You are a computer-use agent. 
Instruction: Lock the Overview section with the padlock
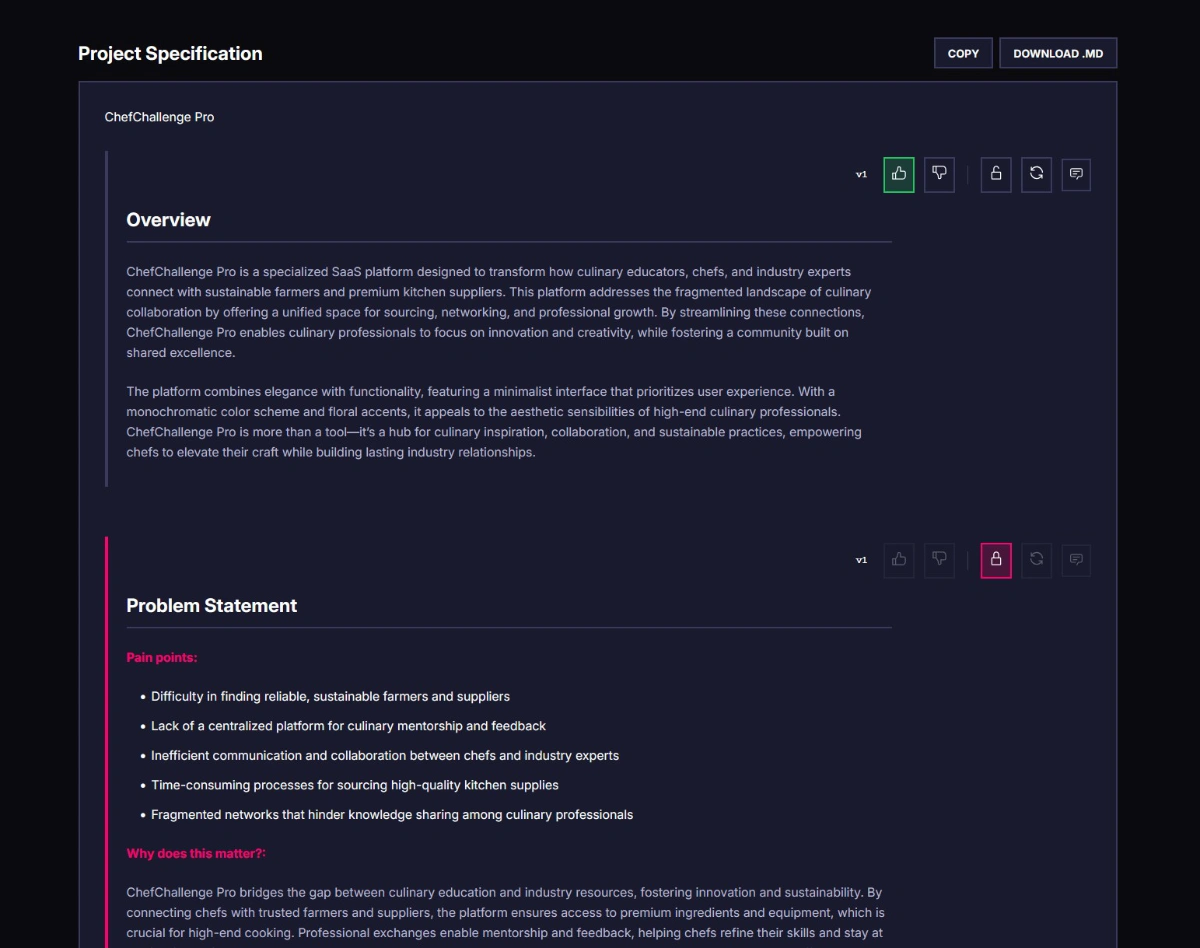click(x=996, y=174)
